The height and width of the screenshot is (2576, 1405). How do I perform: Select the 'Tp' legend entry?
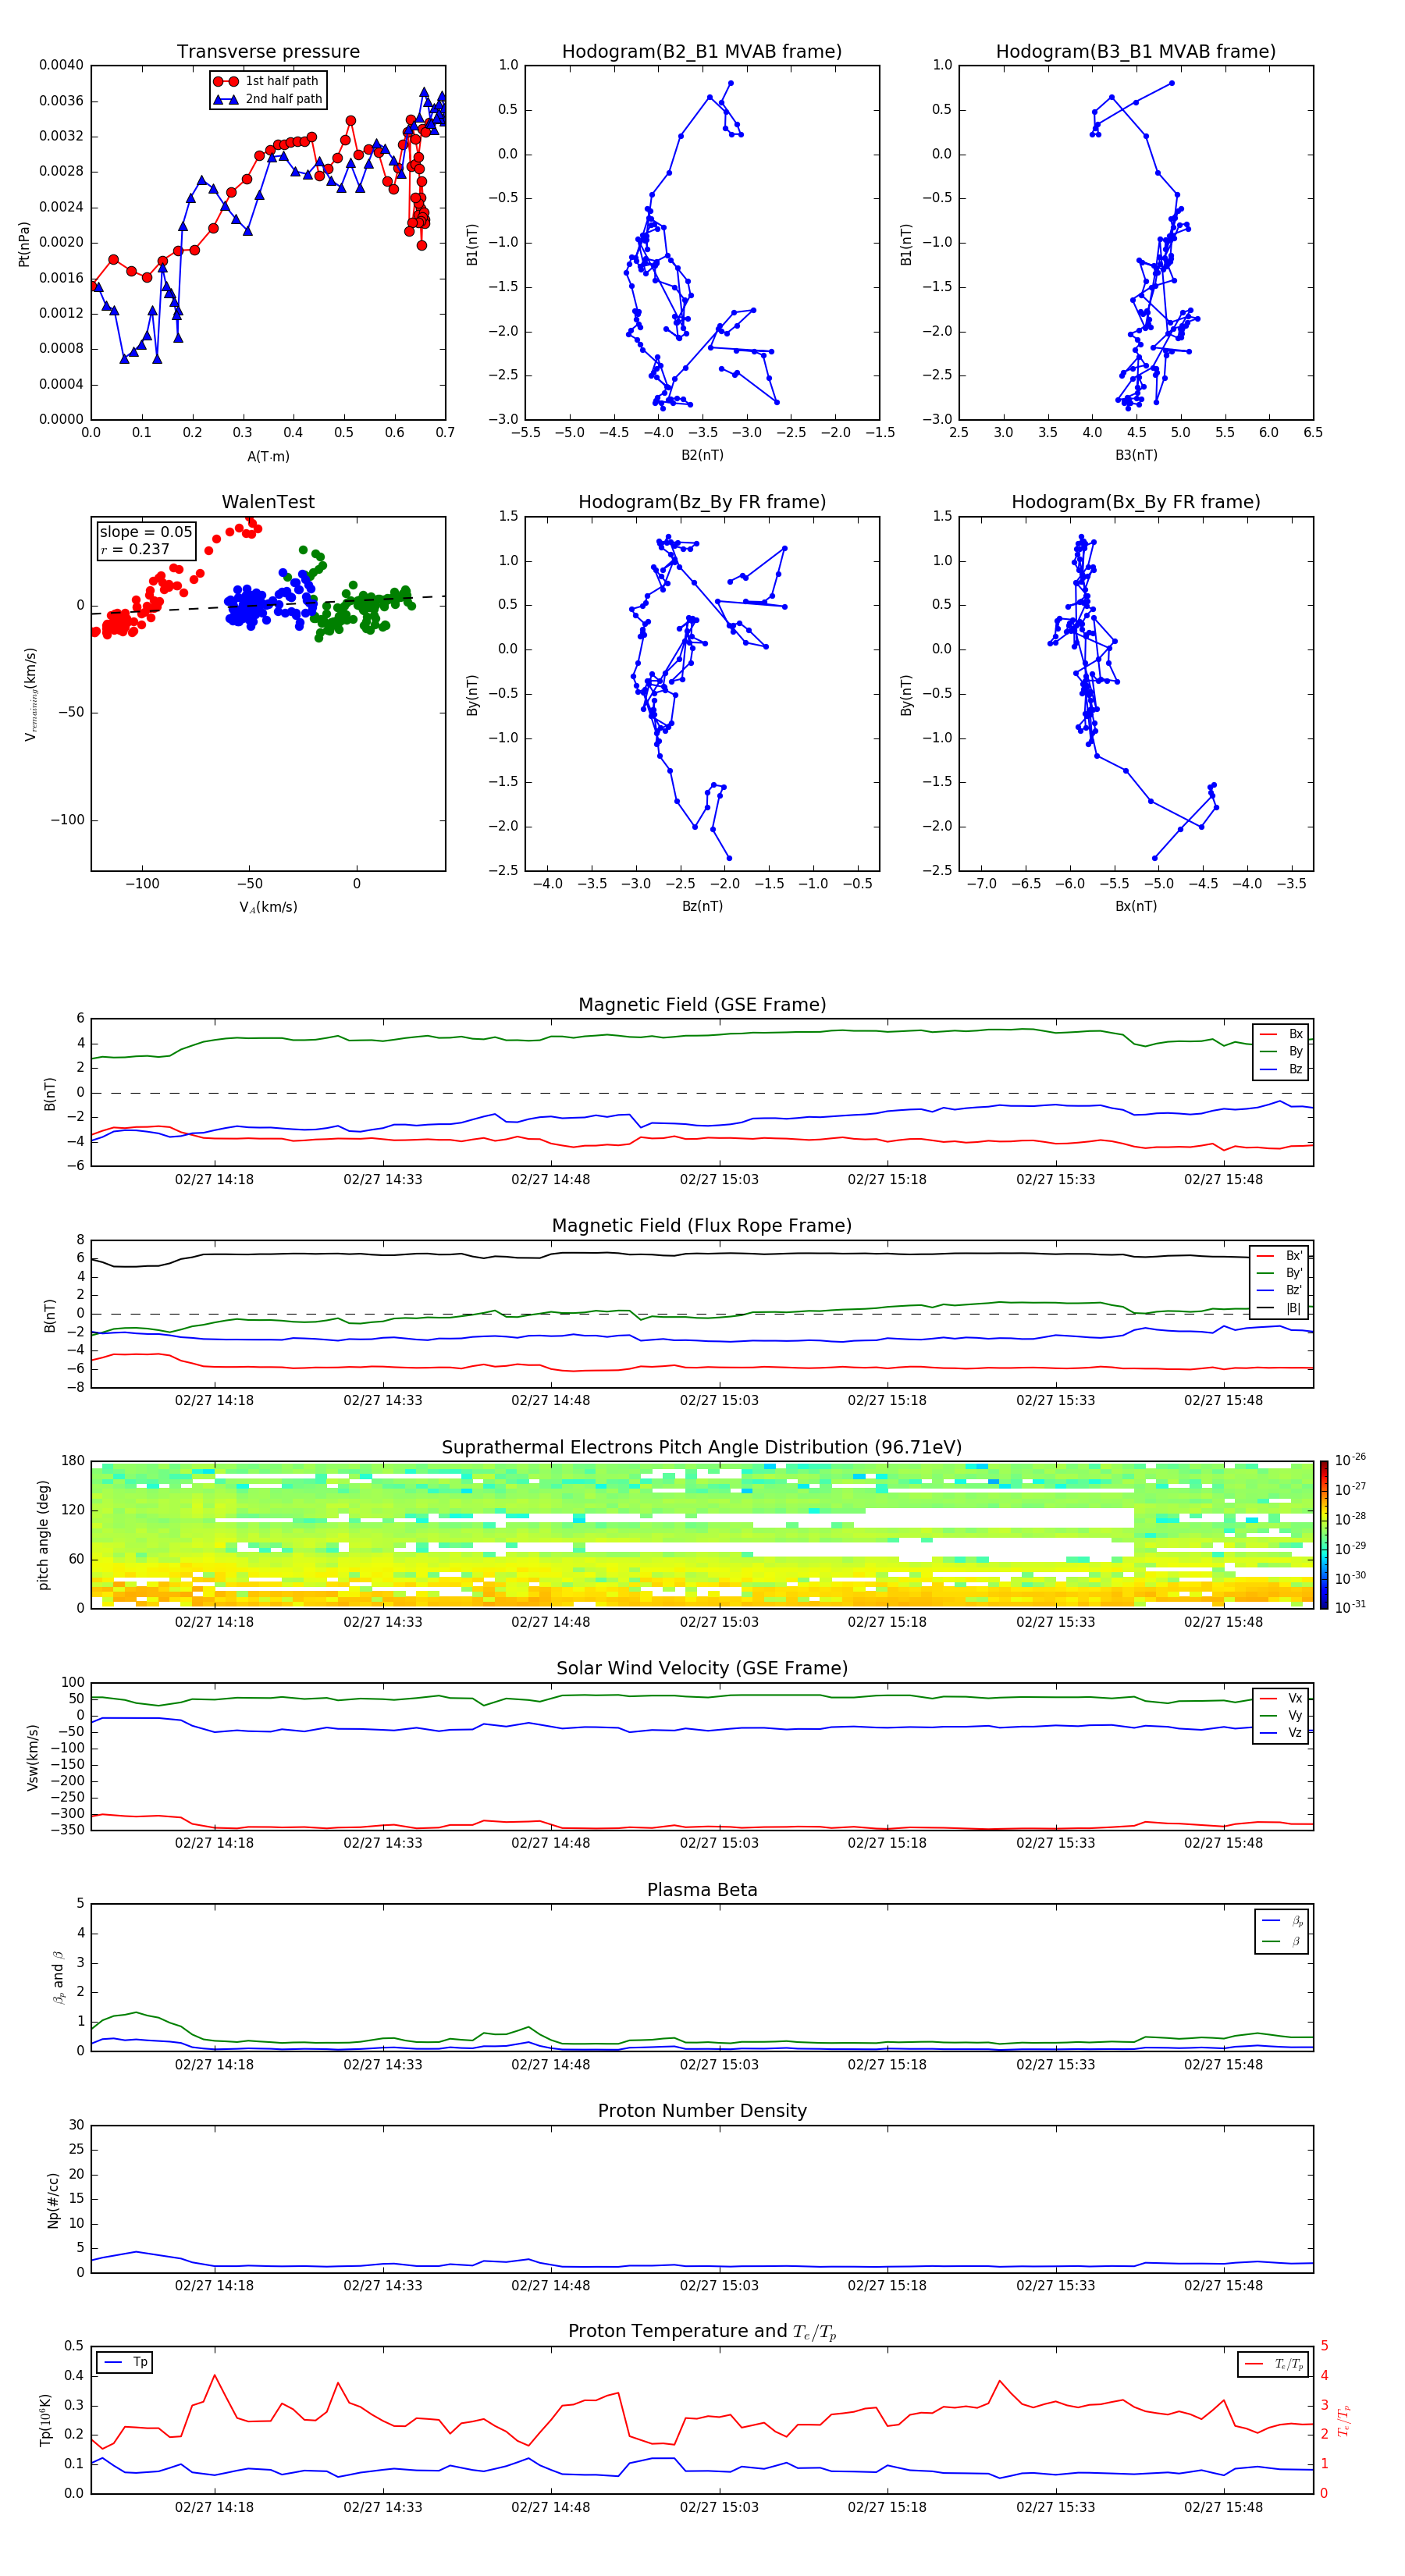coord(125,2362)
